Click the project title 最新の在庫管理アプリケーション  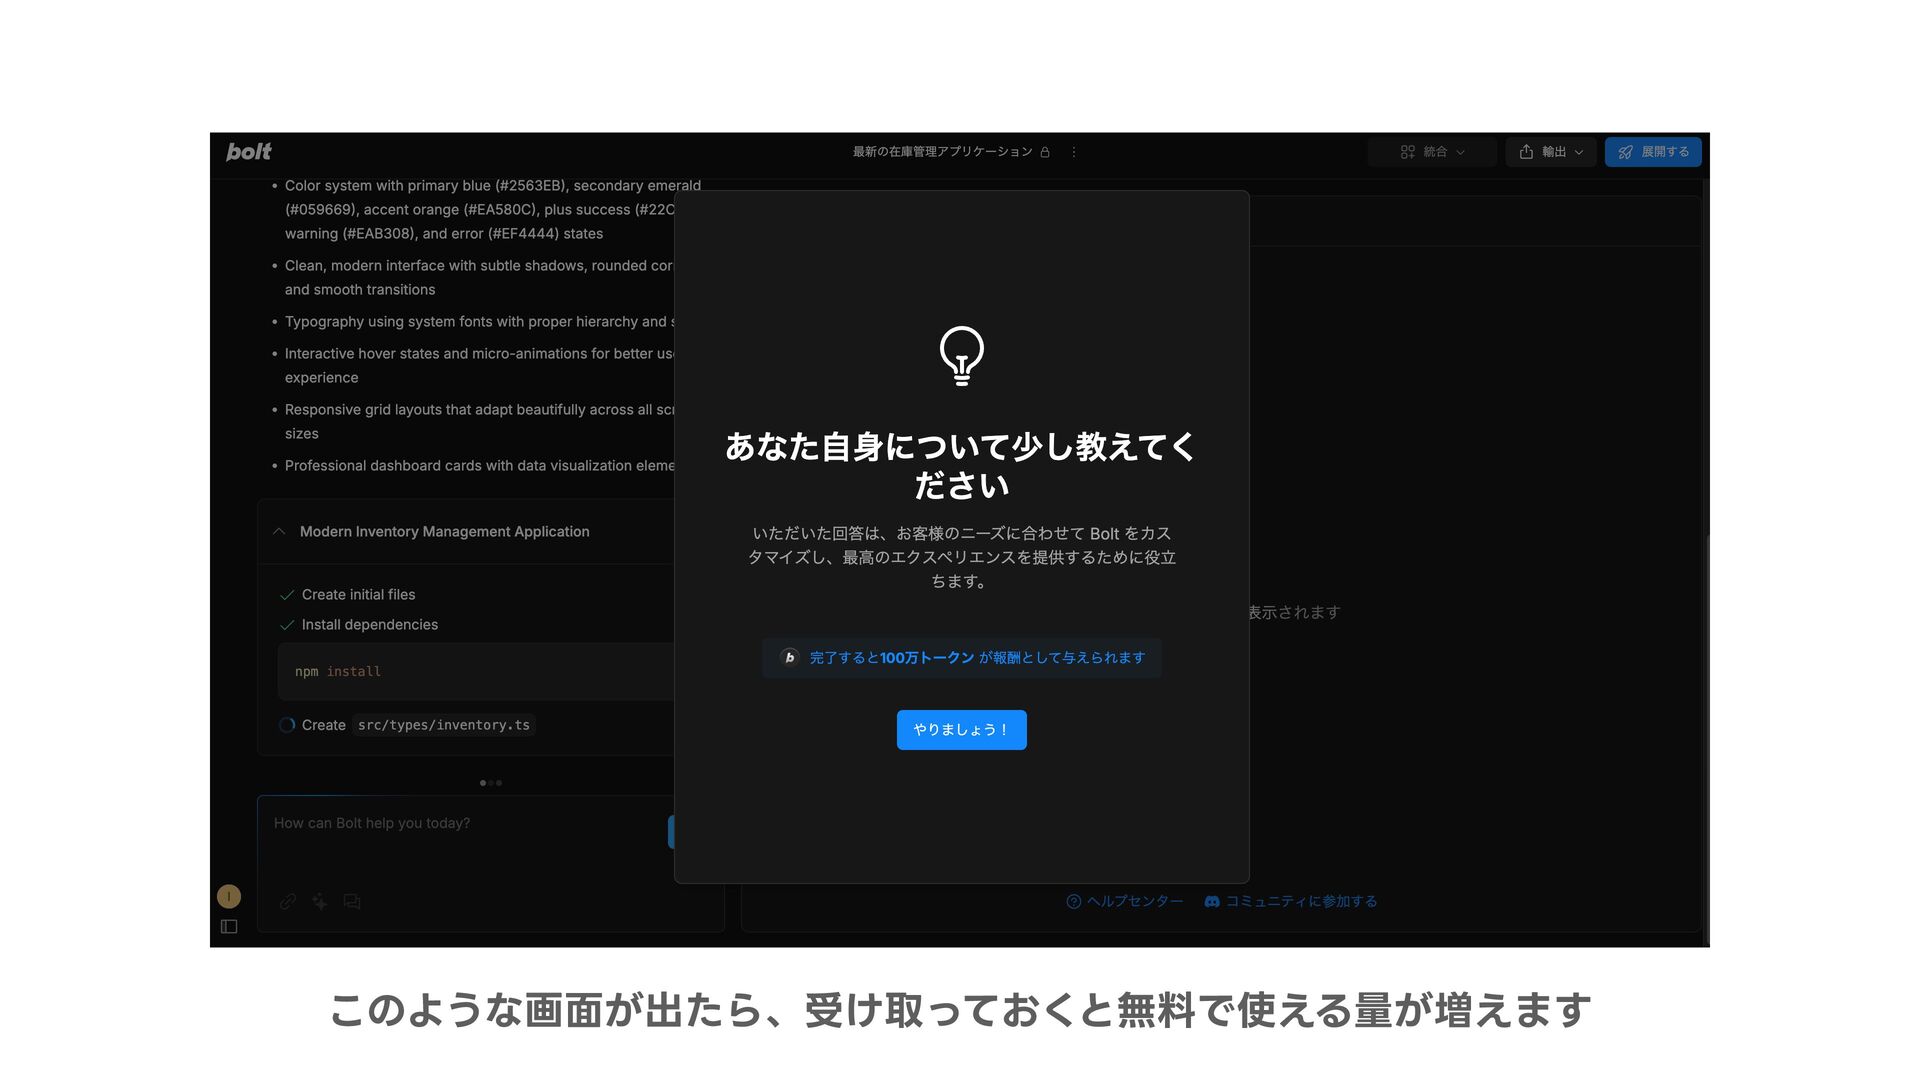tap(942, 152)
